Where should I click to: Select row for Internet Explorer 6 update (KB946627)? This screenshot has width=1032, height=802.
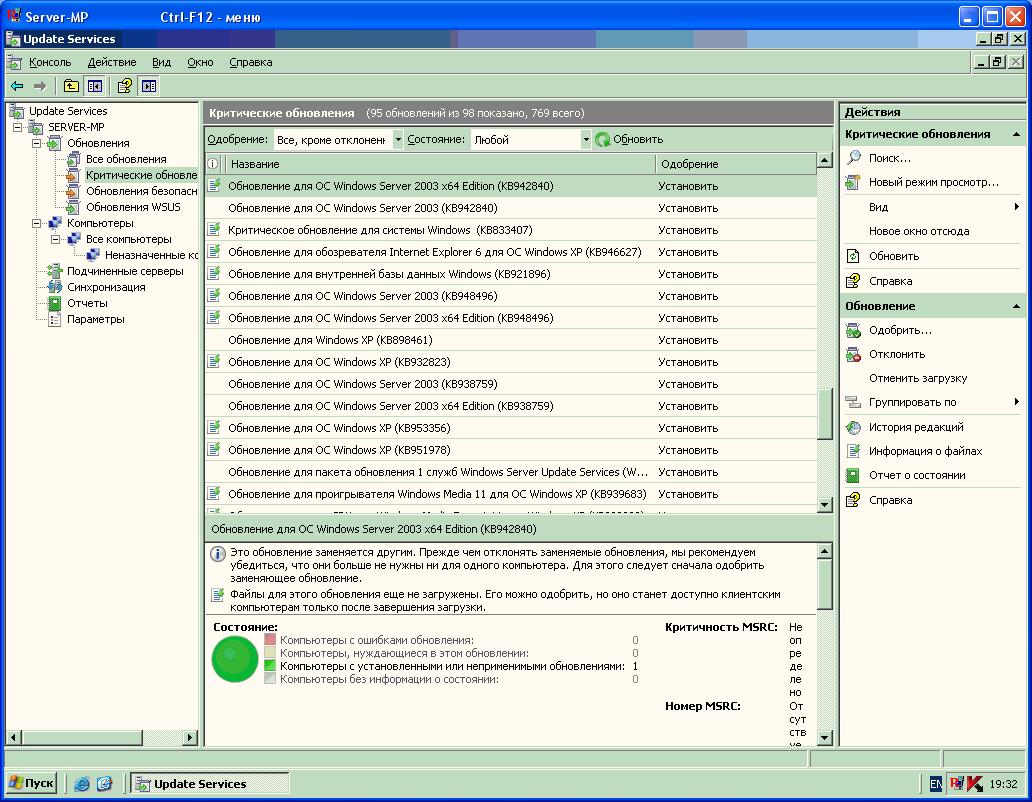coord(511,252)
